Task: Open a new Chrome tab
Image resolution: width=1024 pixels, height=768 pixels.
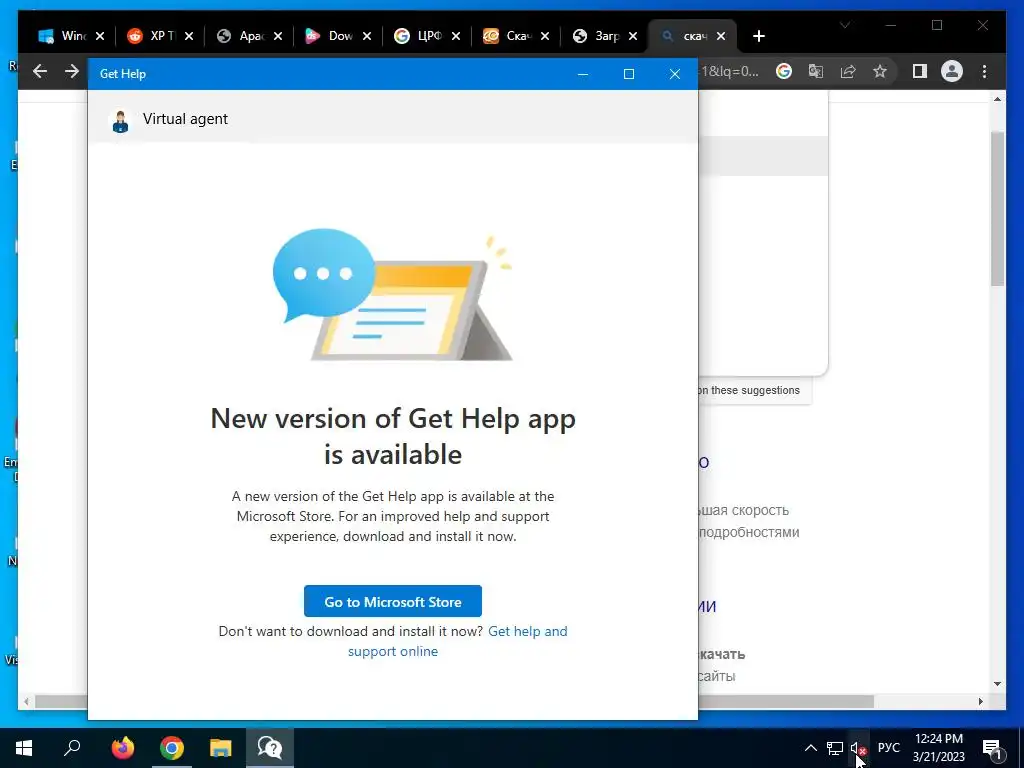Action: (759, 36)
